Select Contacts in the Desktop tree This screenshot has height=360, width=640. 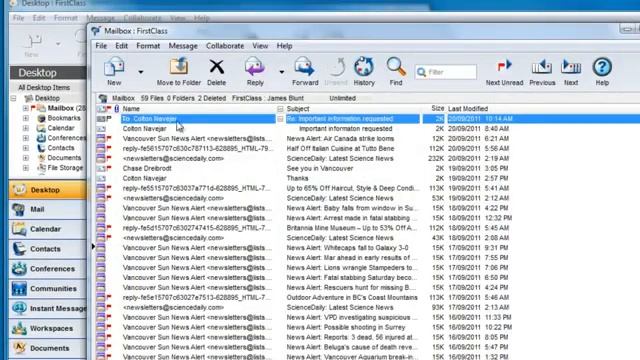point(61,148)
